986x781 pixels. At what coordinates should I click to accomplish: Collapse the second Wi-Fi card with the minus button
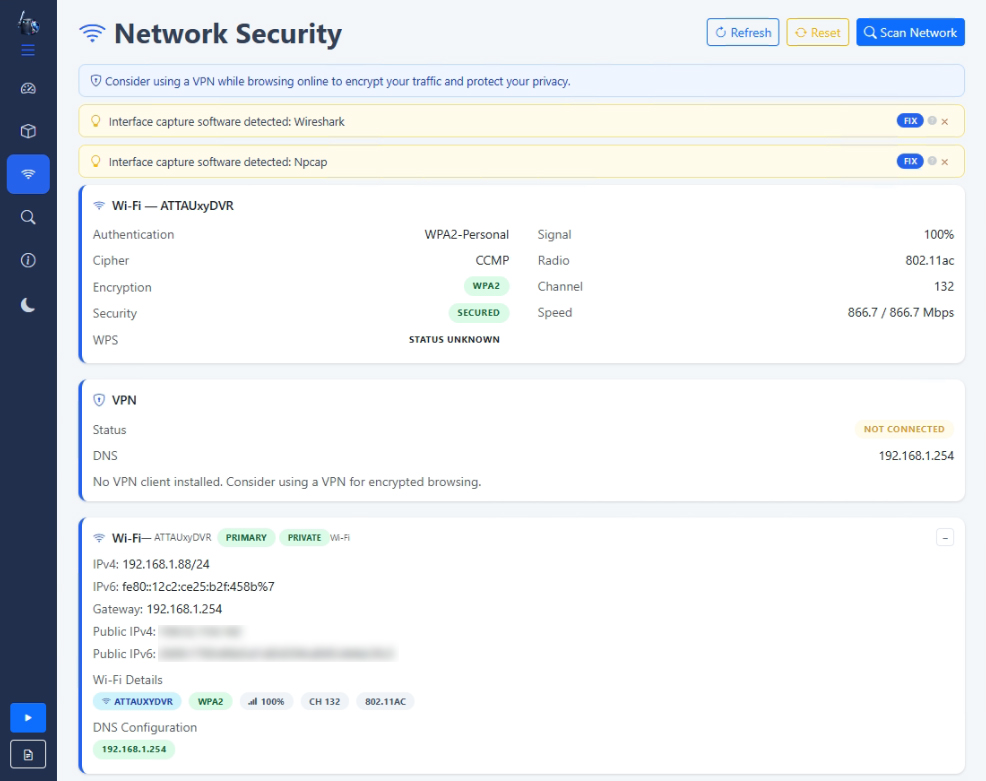coord(945,537)
